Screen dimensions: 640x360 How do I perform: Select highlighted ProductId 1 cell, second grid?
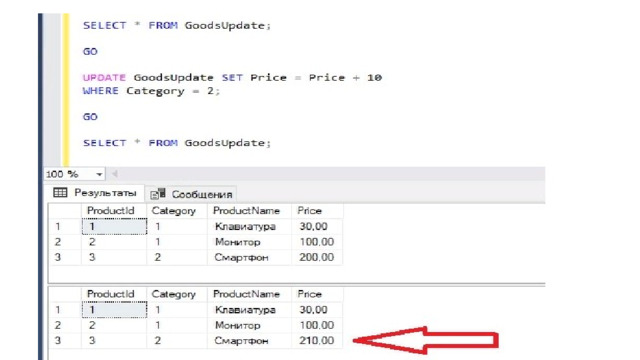[x=114, y=310]
